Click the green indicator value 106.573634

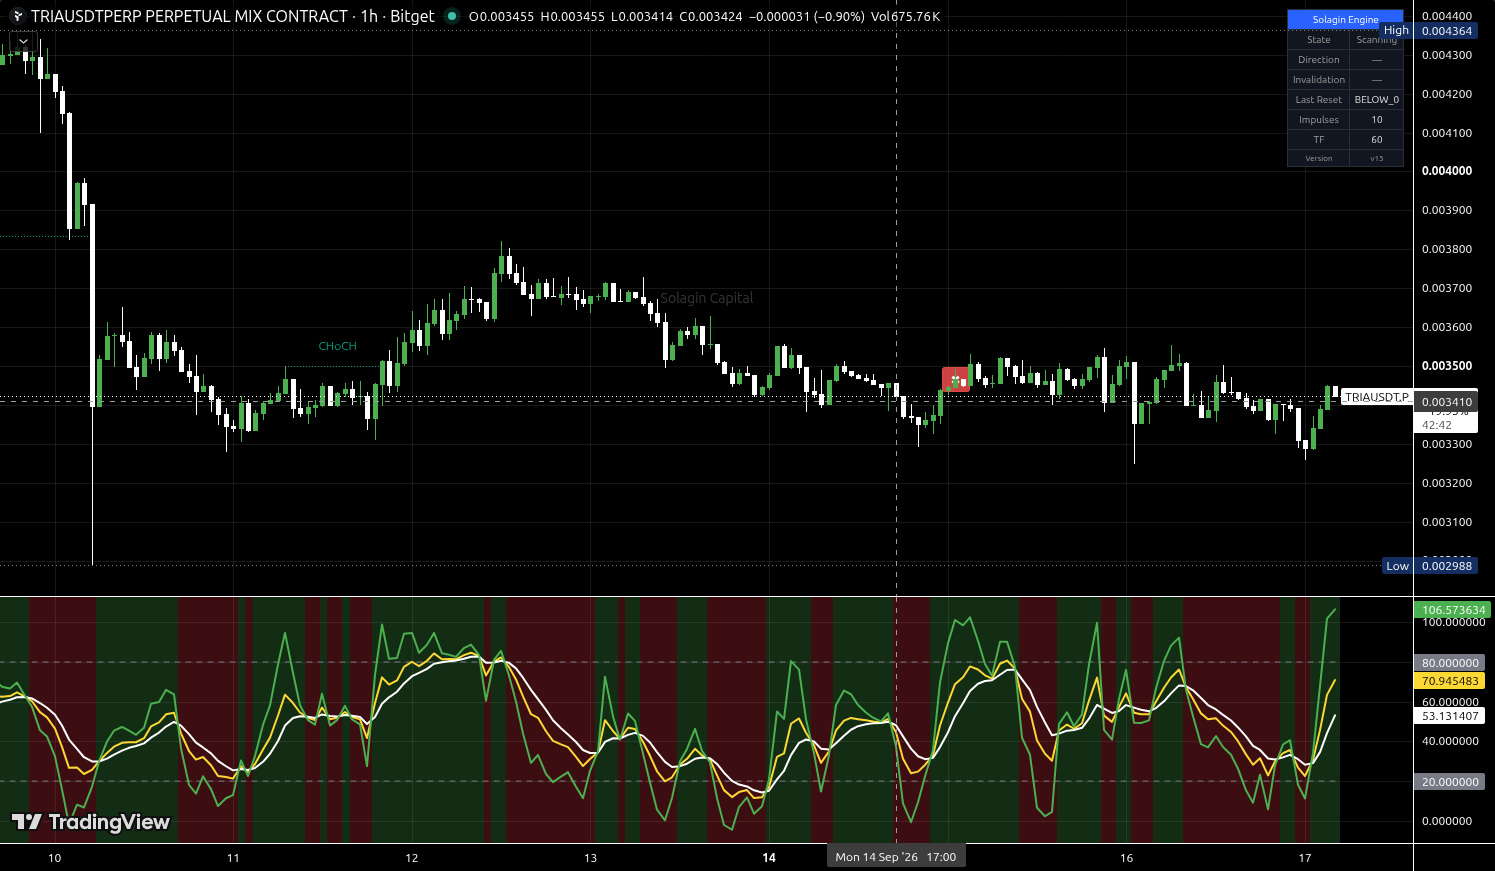click(x=1450, y=610)
